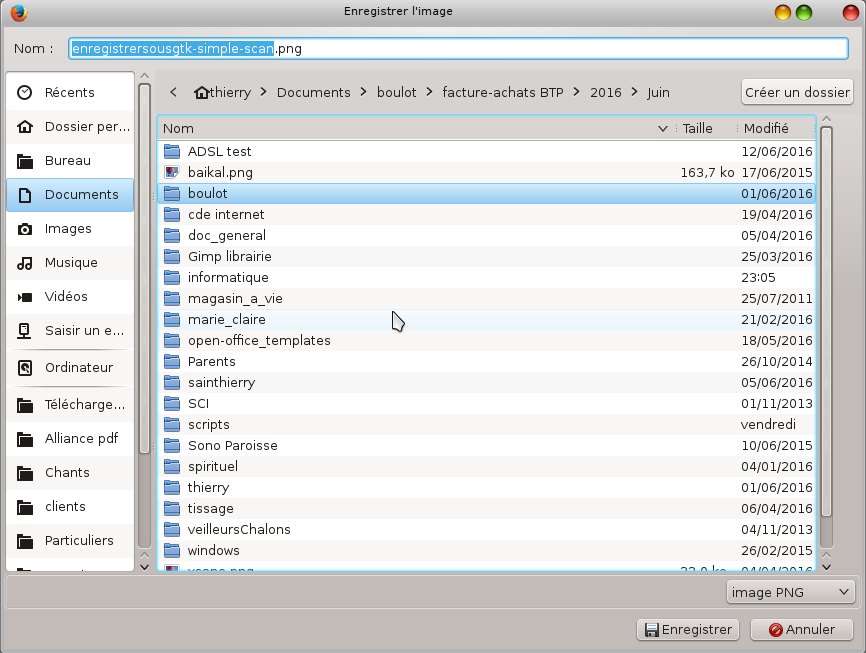Select the Bureau folder icon in sidebar

(25, 161)
